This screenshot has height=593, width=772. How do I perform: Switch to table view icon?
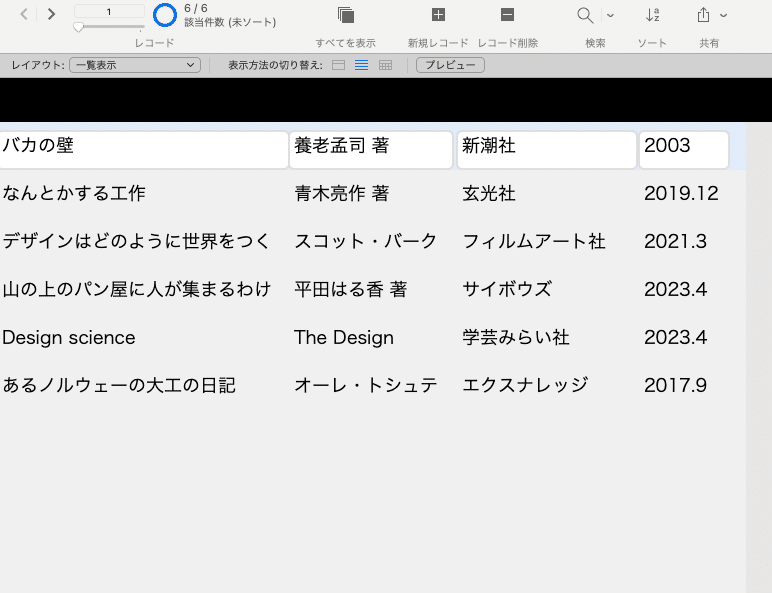(386, 65)
